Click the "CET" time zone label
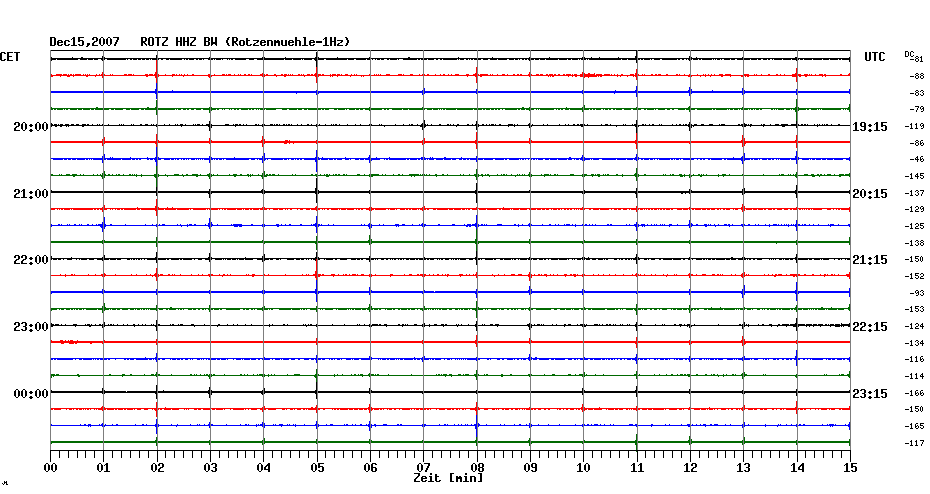Screen dimensions: 930x494 [10, 57]
